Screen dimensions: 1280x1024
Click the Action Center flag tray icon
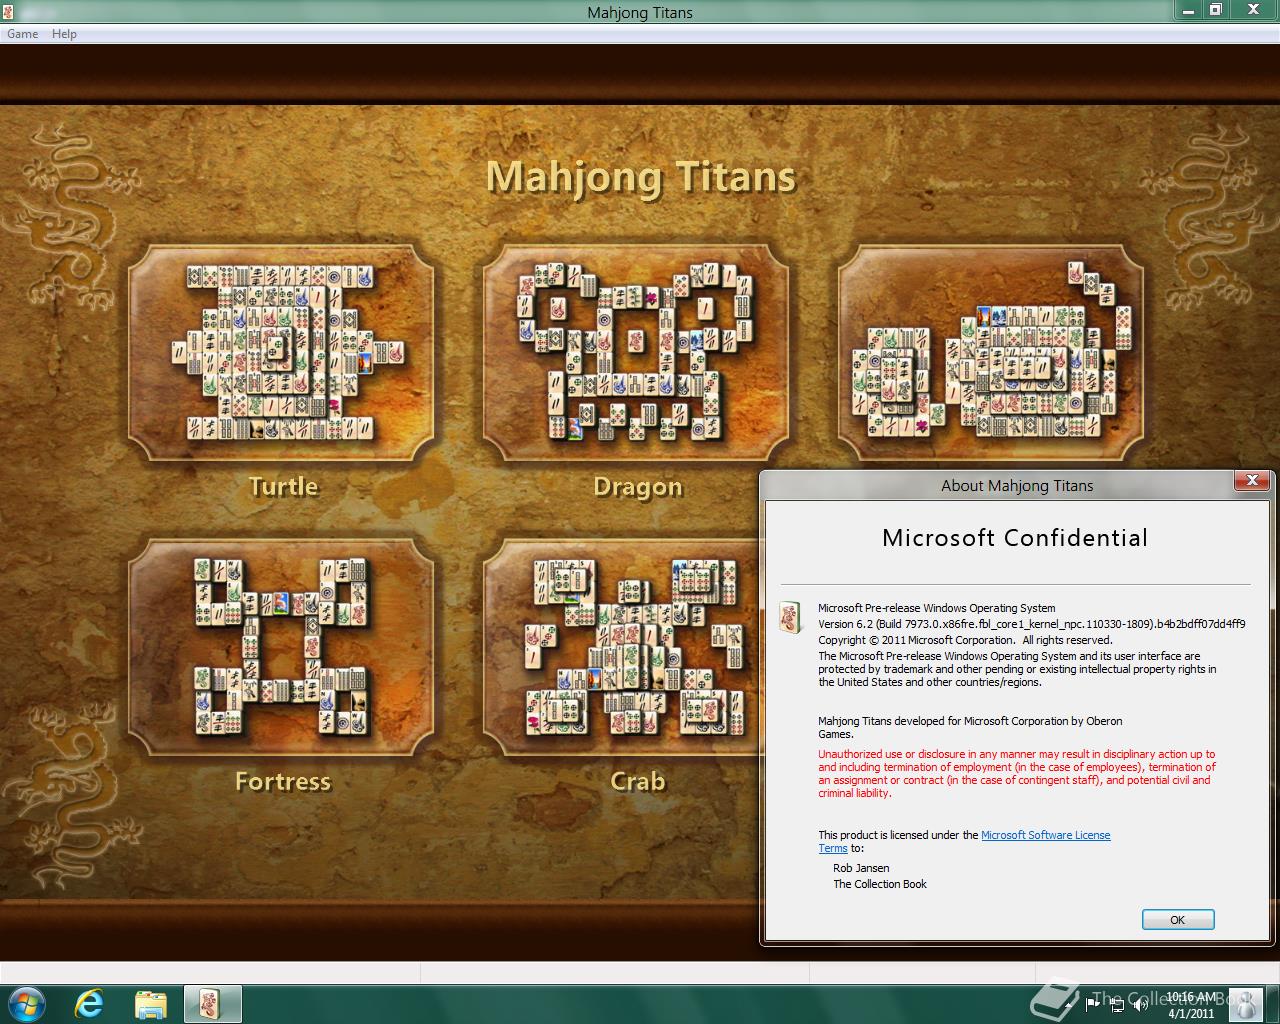[1092, 1005]
